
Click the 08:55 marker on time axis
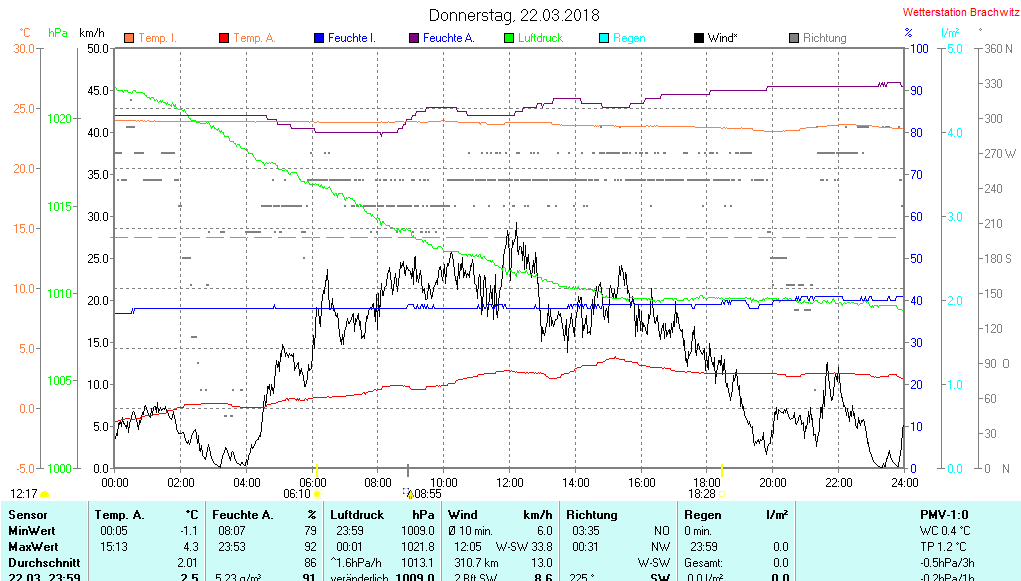click(x=428, y=493)
